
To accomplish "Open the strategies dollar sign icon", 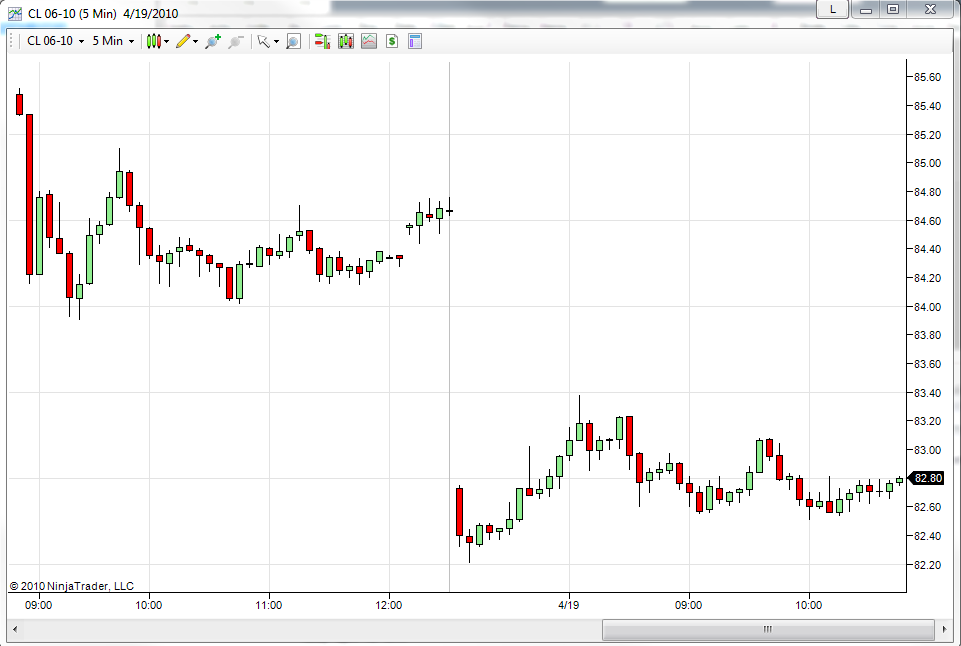I will pyautogui.click(x=392, y=41).
